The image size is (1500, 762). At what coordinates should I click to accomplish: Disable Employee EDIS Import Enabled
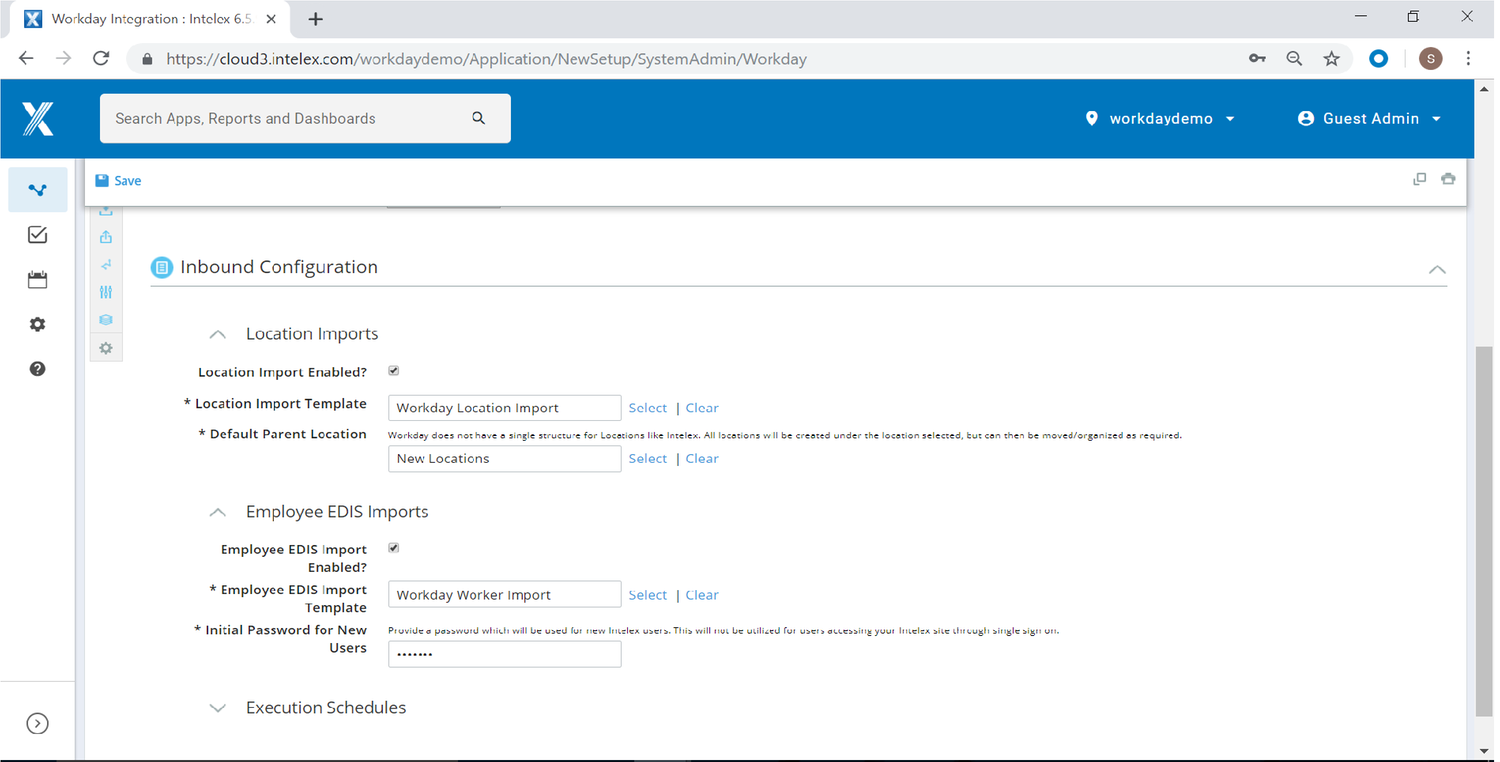[x=393, y=547]
